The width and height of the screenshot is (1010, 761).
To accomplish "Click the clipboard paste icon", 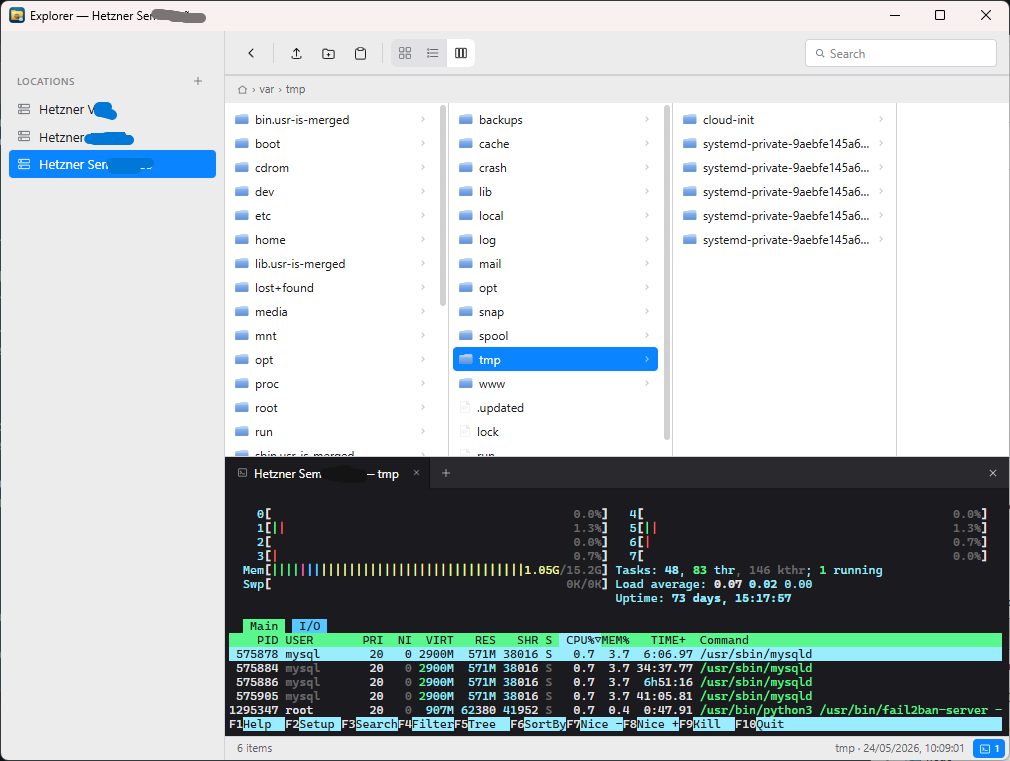I will click(361, 53).
